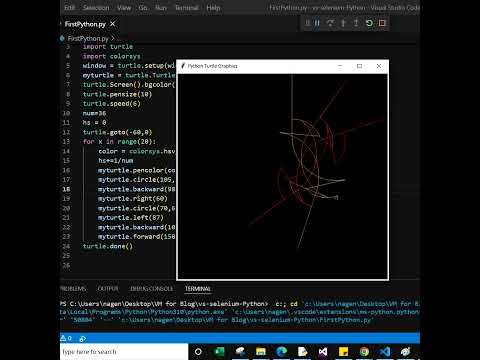The height and width of the screenshot is (360, 480).
Task: Open the Selection menu
Action: pyautogui.click(x=96, y=8)
